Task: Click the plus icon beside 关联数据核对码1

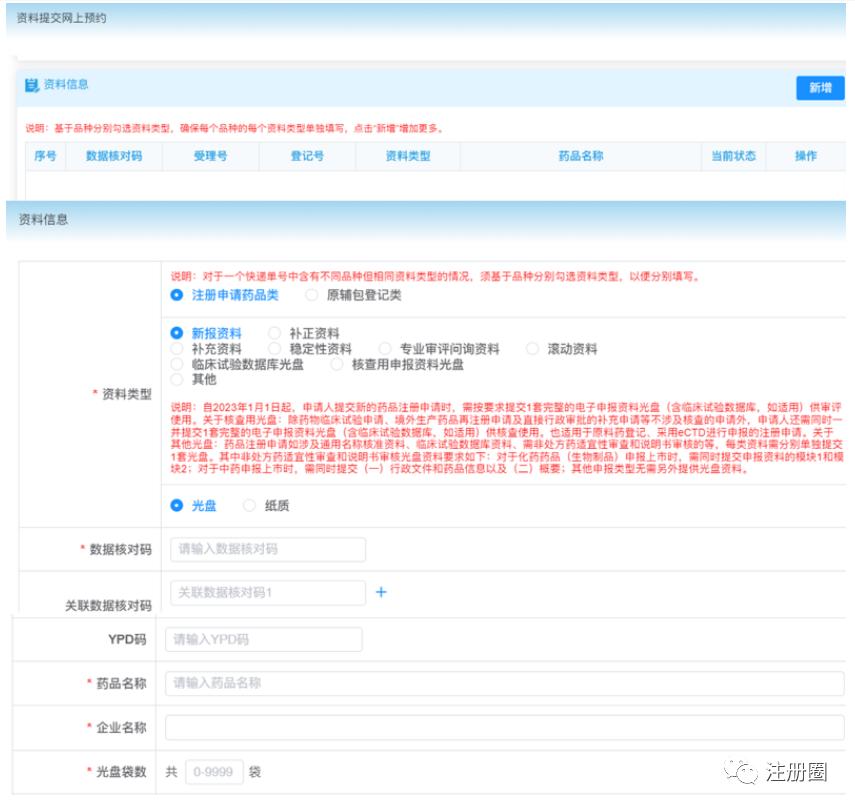Action: point(380,592)
